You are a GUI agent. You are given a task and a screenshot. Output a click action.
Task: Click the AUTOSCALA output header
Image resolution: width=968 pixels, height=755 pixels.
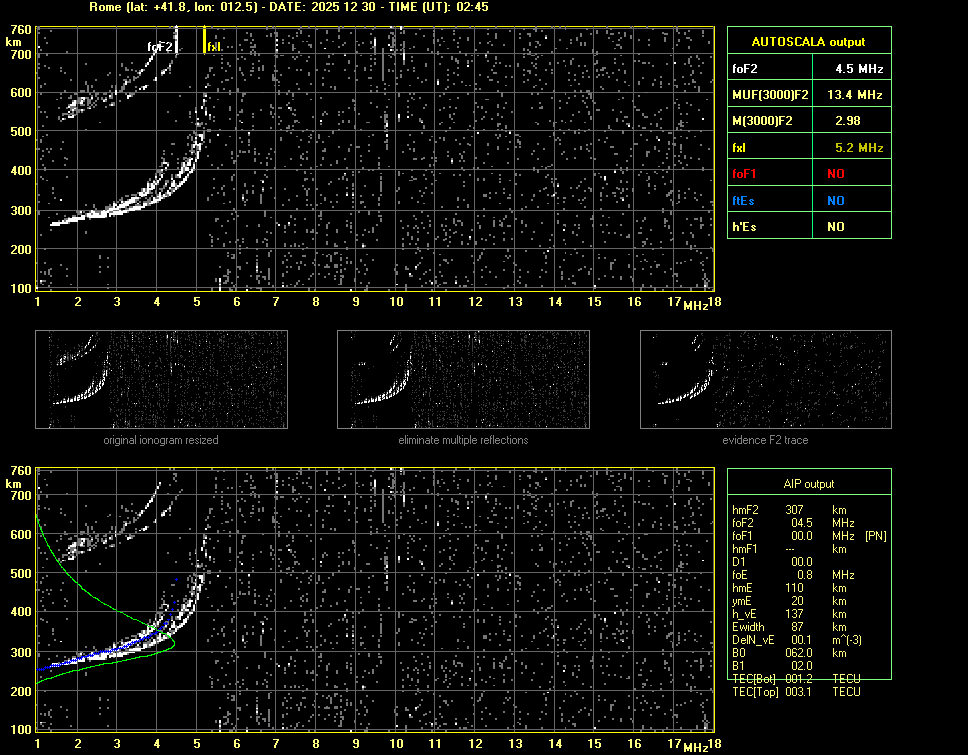[808, 42]
